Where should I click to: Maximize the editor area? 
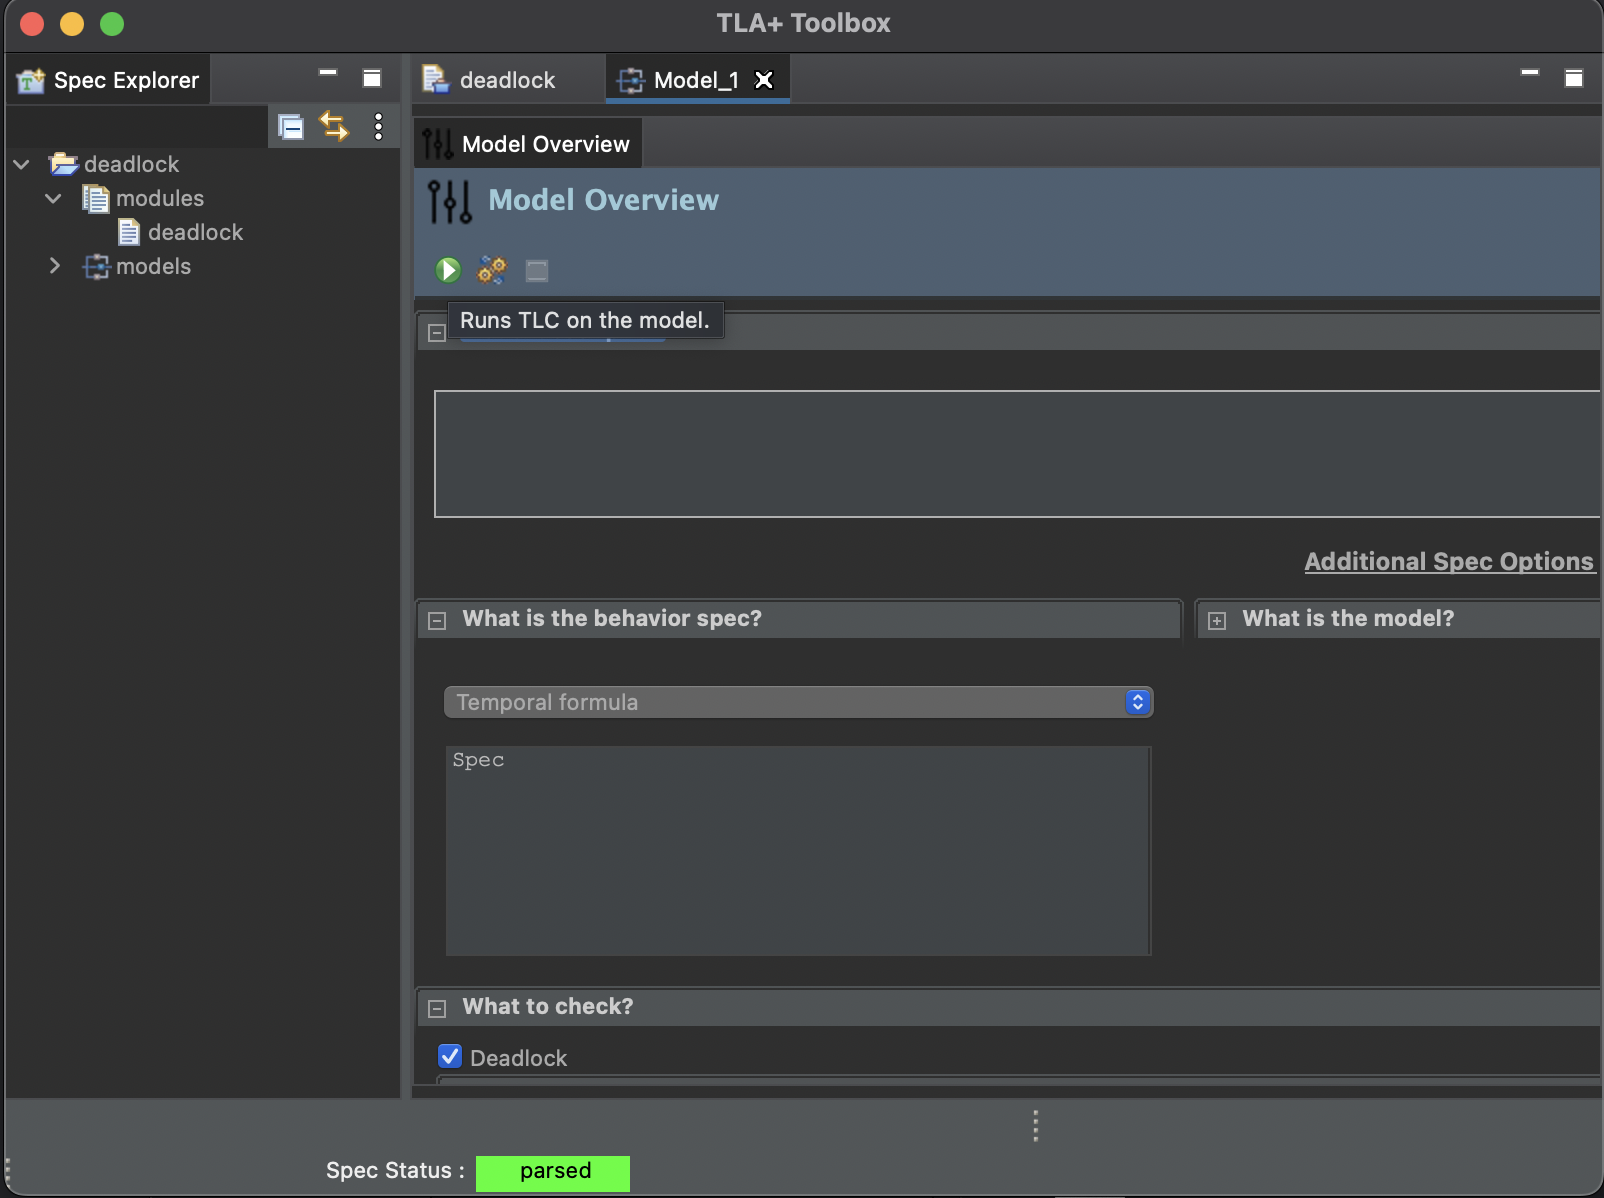pos(1574,78)
